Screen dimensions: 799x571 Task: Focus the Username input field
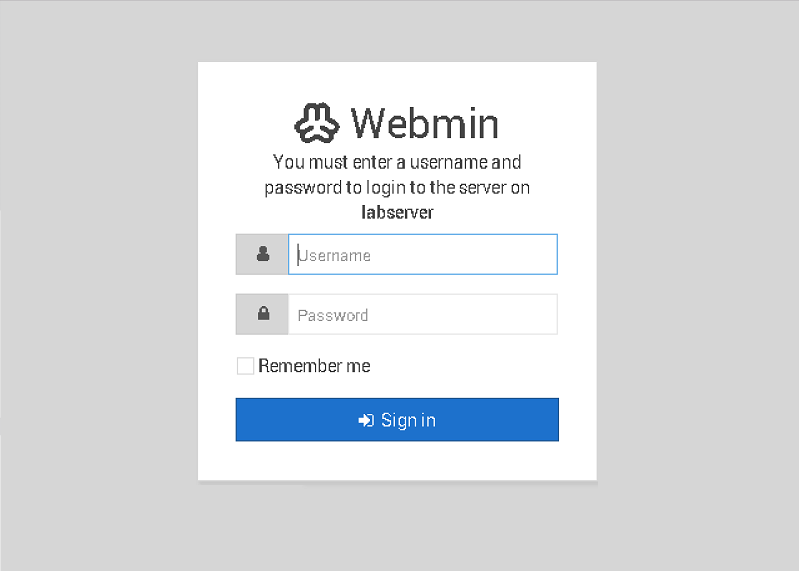[x=423, y=254]
